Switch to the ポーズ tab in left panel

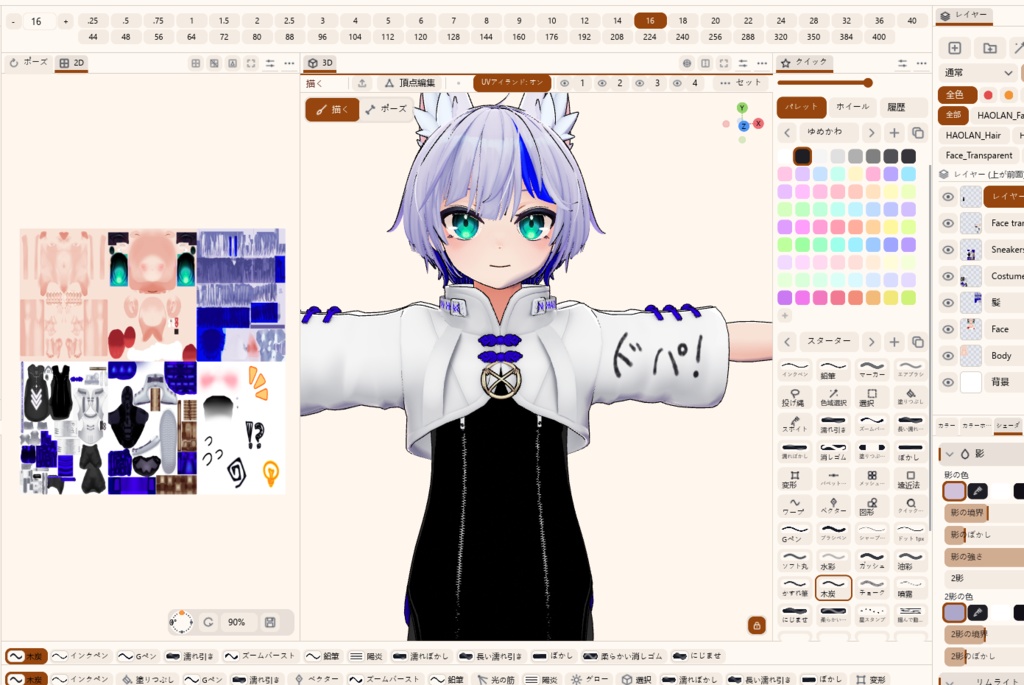pyautogui.click(x=29, y=63)
